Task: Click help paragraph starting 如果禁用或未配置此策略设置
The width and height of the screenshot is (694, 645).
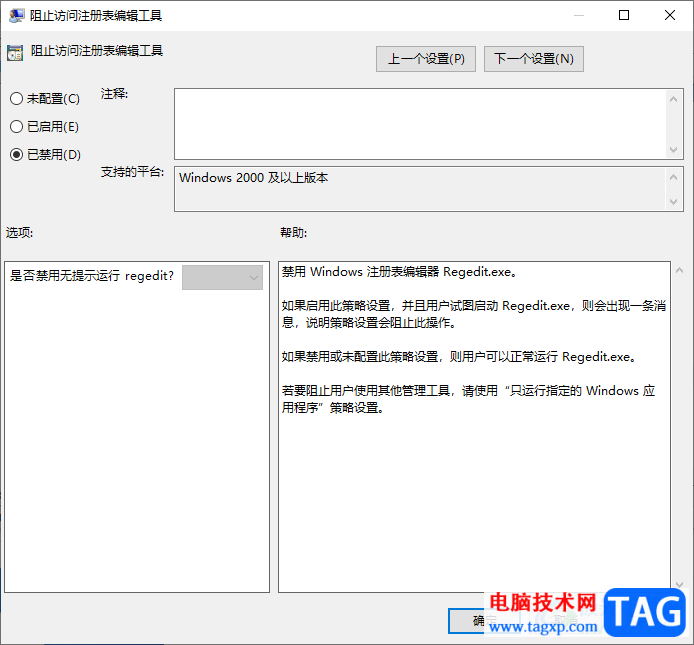Action: [459, 357]
